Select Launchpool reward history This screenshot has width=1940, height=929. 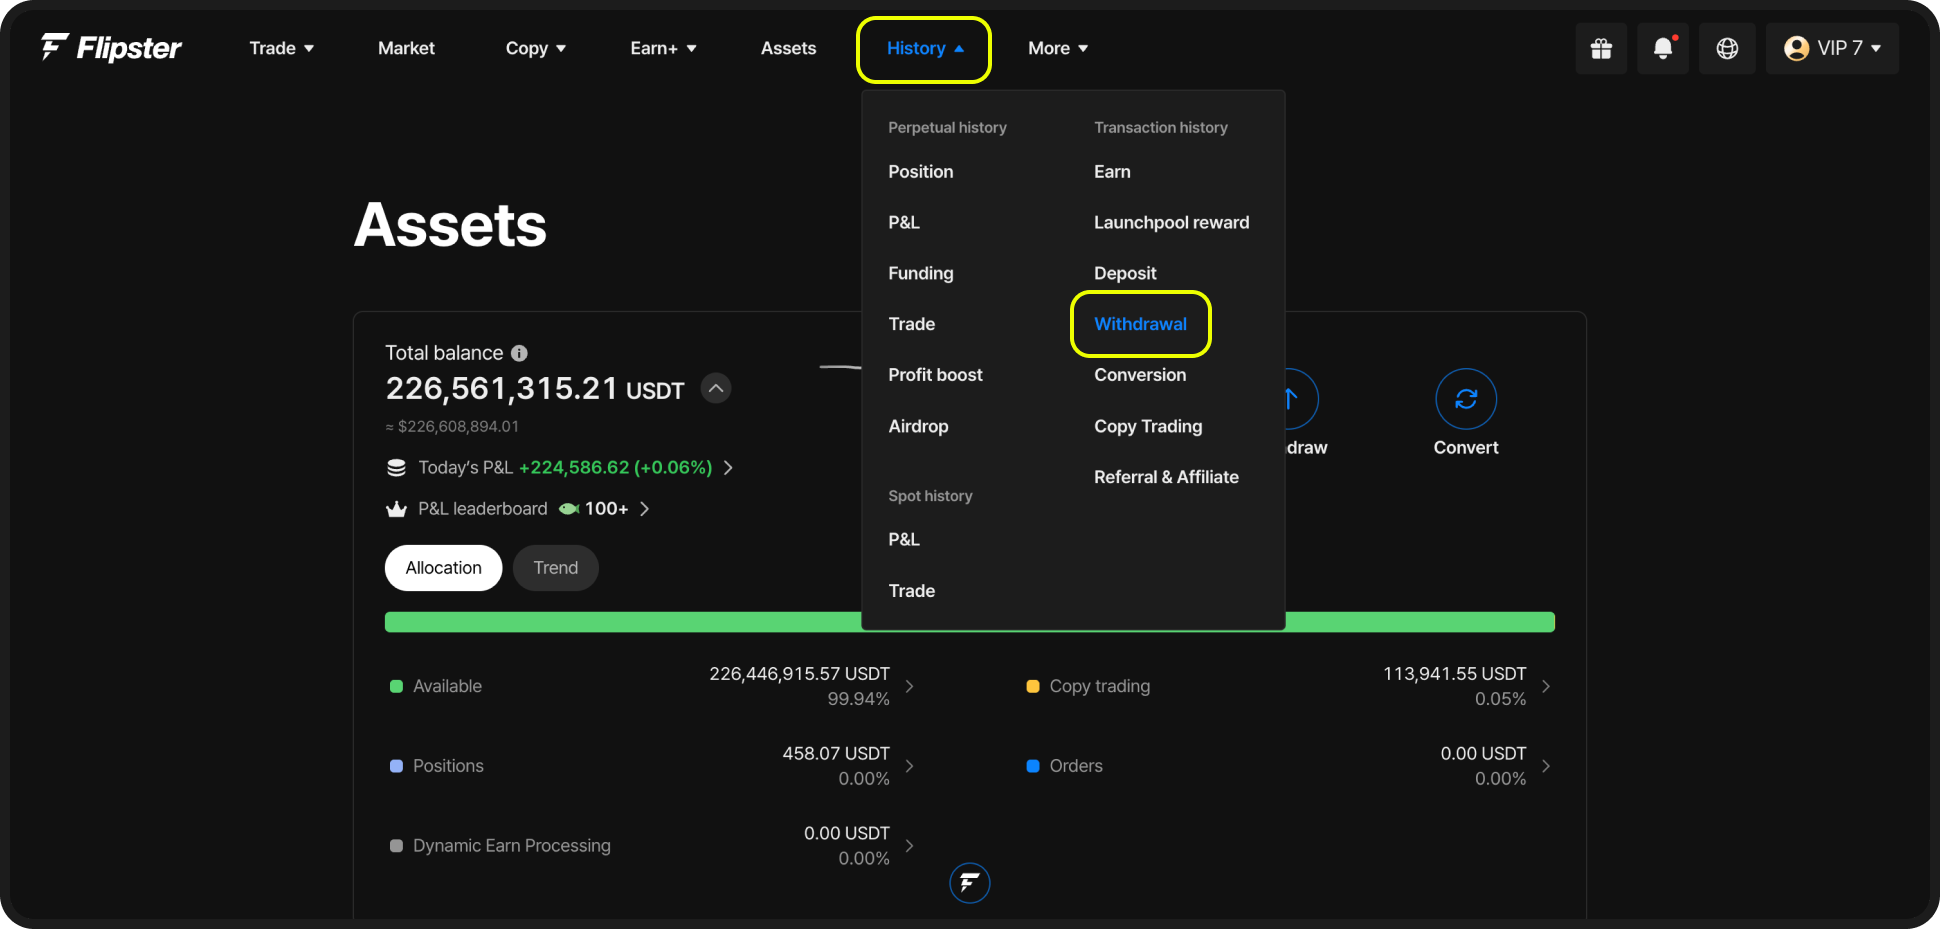tap(1171, 222)
